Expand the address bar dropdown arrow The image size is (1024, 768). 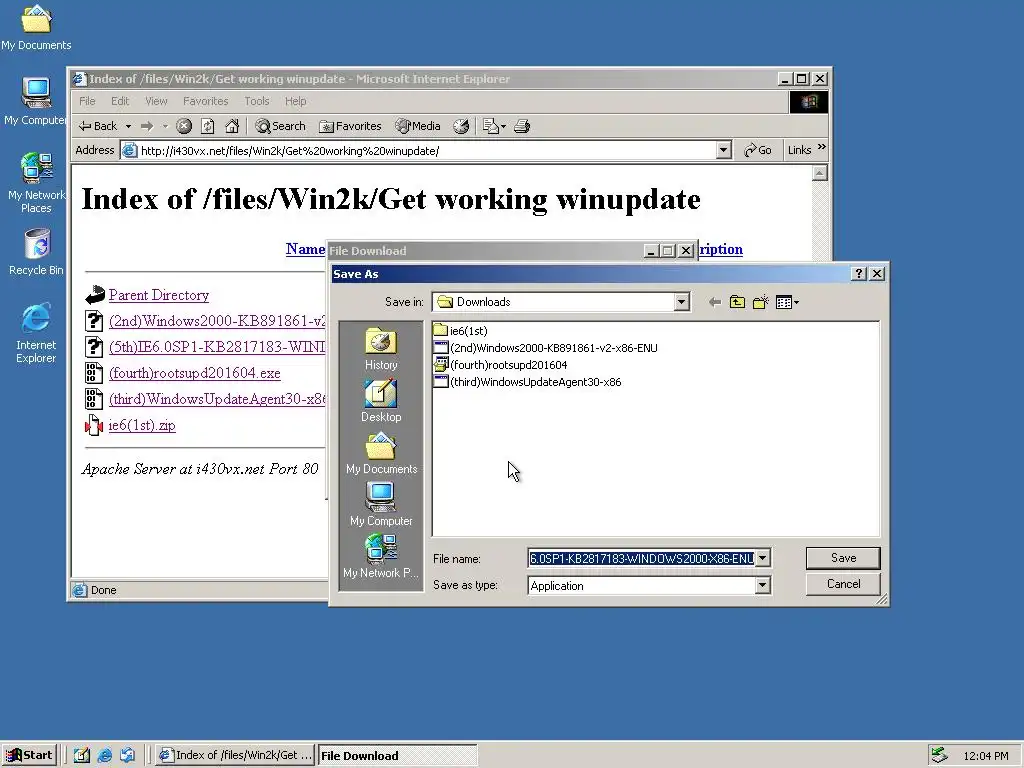click(x=723, y=151)
